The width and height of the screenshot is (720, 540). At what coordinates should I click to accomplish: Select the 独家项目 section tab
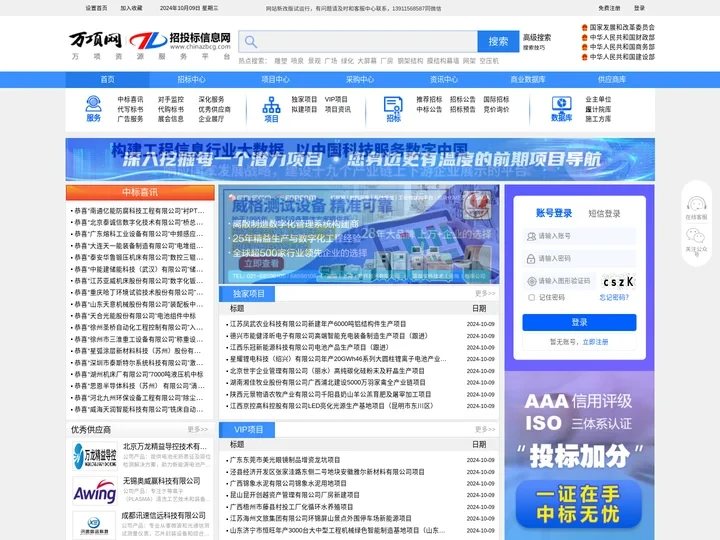[248, 294]
